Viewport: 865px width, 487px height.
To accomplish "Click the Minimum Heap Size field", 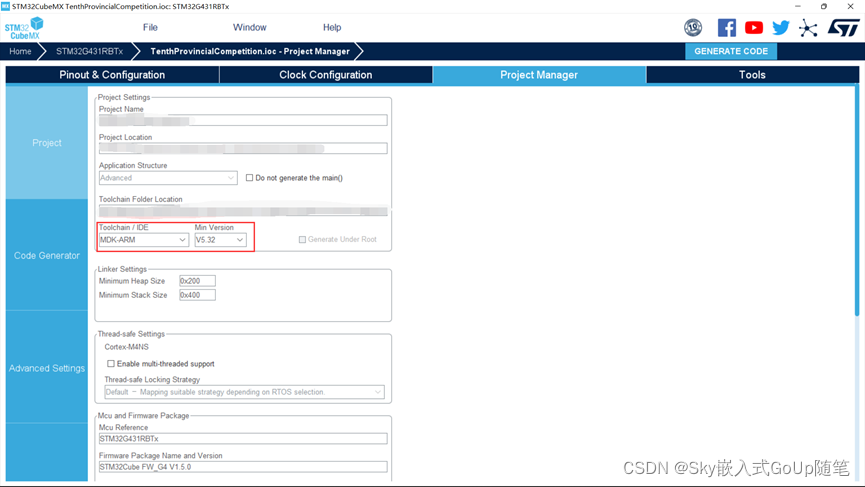I will point(197,281).
